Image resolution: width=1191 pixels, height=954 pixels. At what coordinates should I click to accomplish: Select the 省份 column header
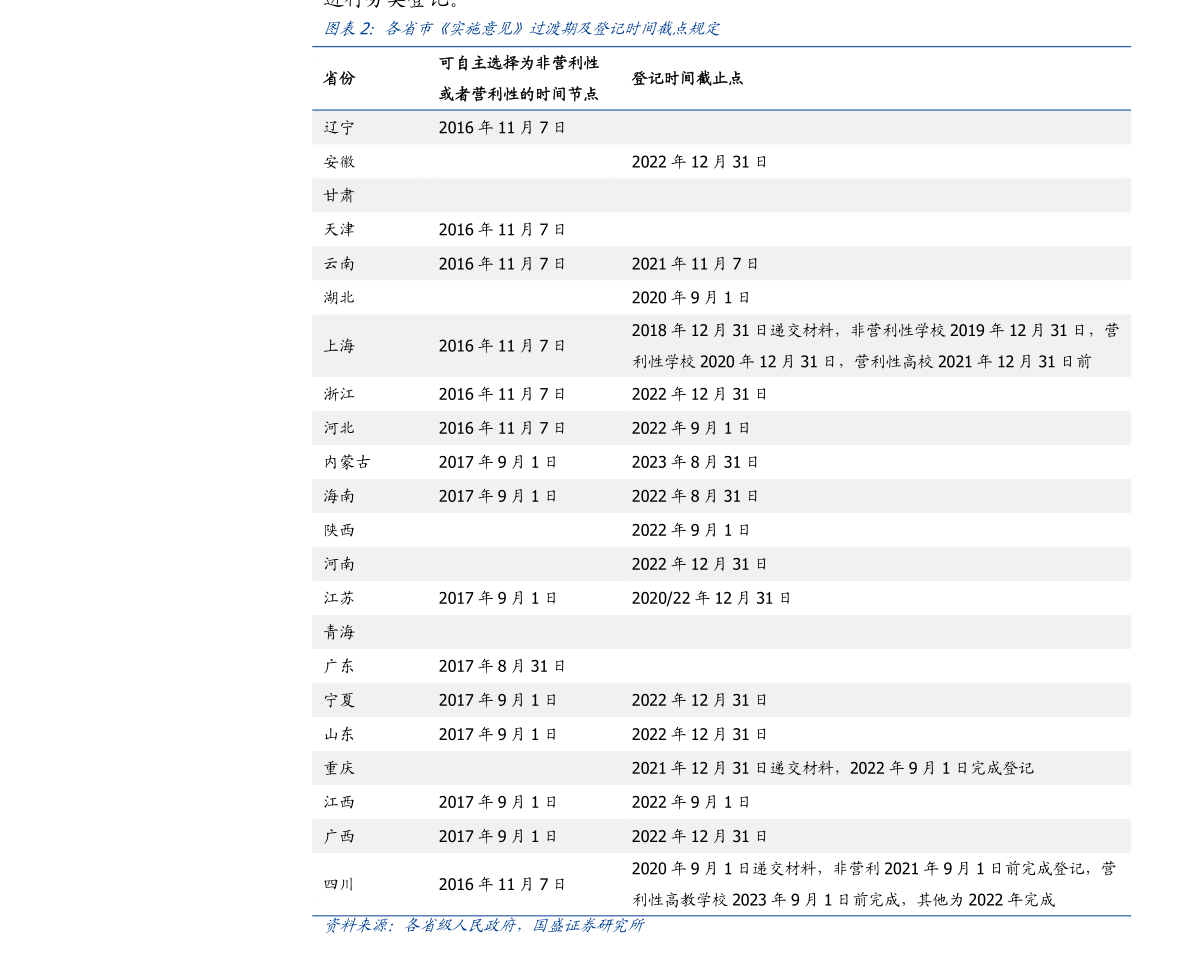339,78
